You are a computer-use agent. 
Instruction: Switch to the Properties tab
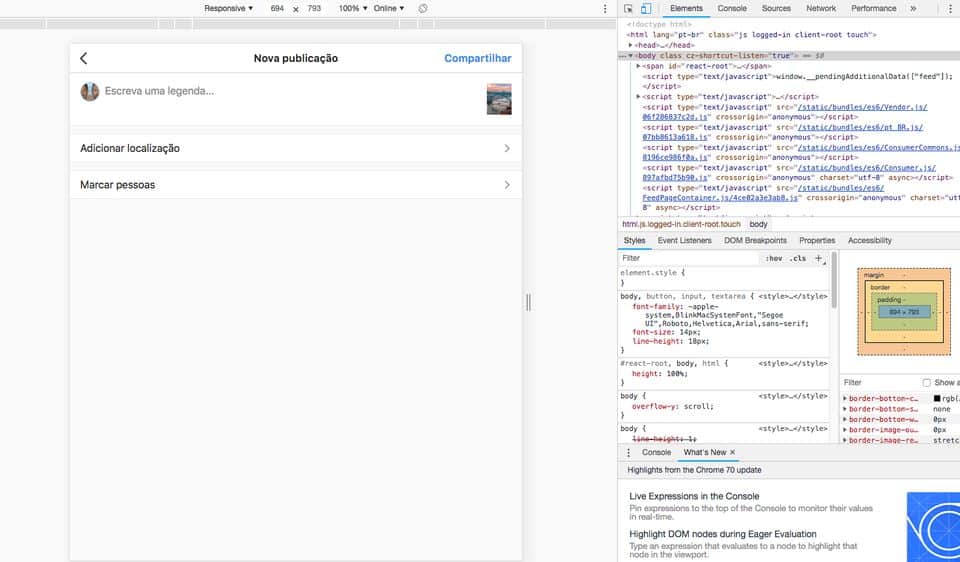tap(817, 241)
